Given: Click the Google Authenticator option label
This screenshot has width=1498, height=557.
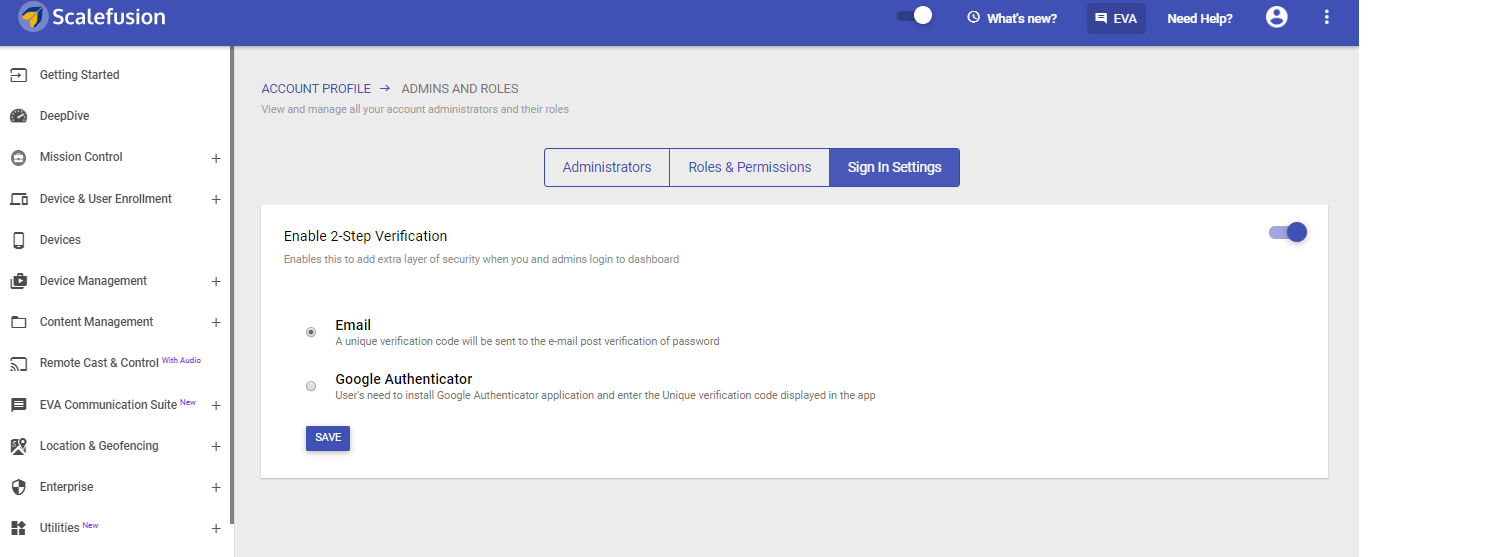Looking at the screenshot, I should [404, 379].
